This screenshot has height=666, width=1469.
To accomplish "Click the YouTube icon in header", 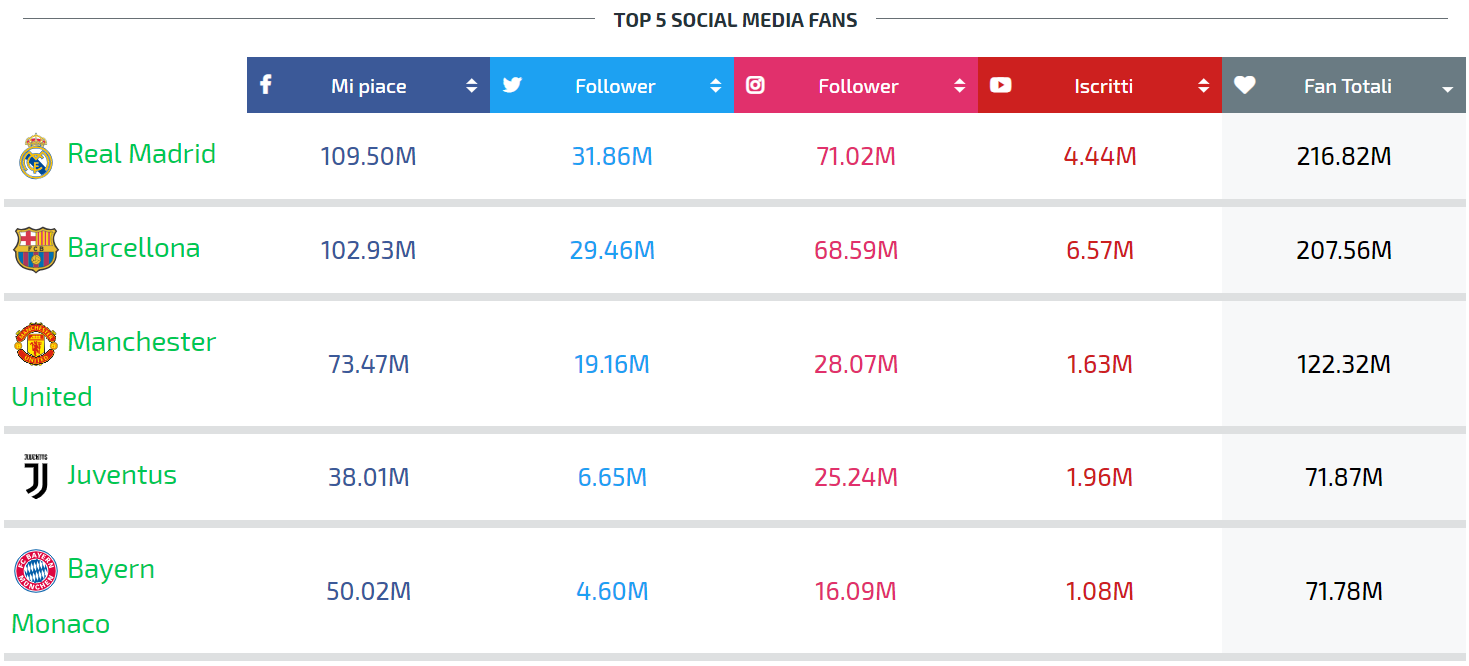I will [1000, 85].
